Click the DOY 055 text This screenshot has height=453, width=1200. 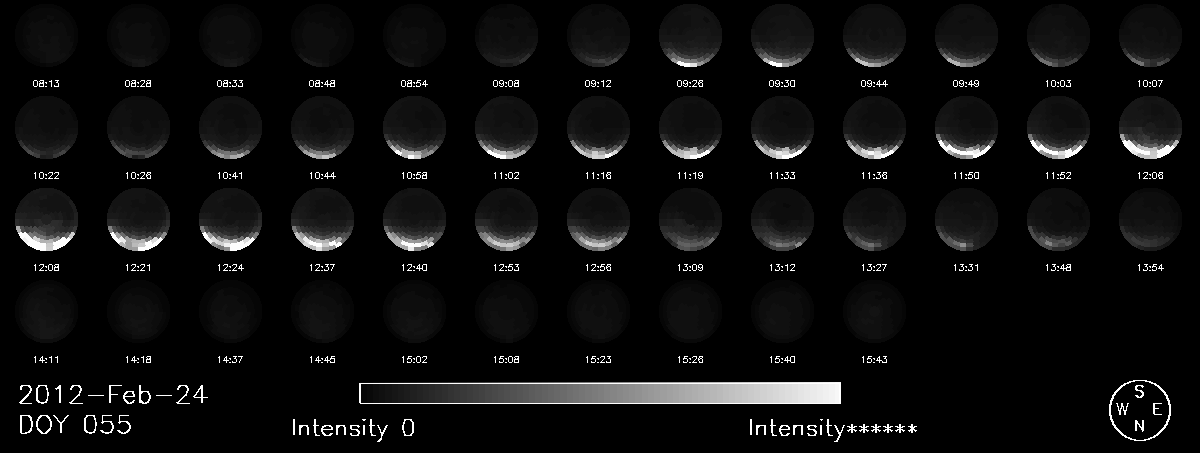[75, 425]
